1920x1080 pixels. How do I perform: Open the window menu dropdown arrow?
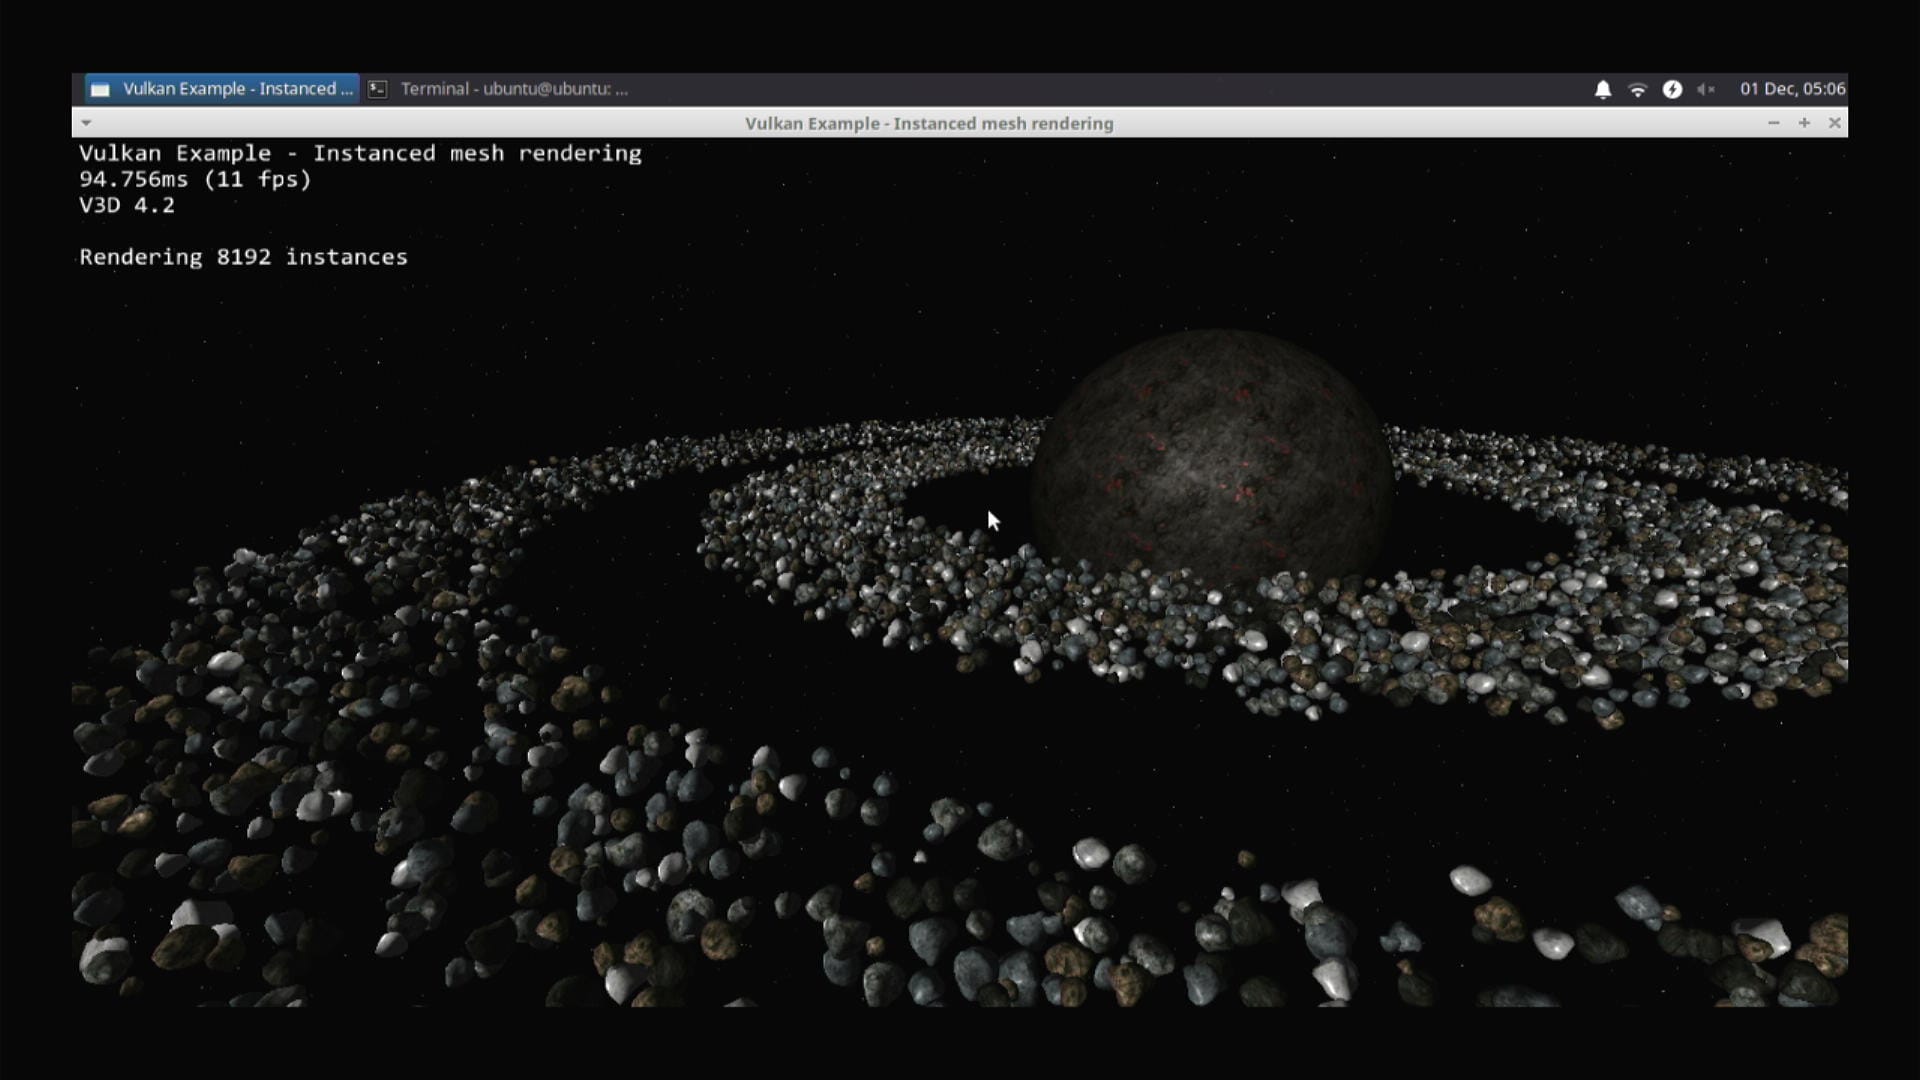pyautogui.click(x=86, y=123)
